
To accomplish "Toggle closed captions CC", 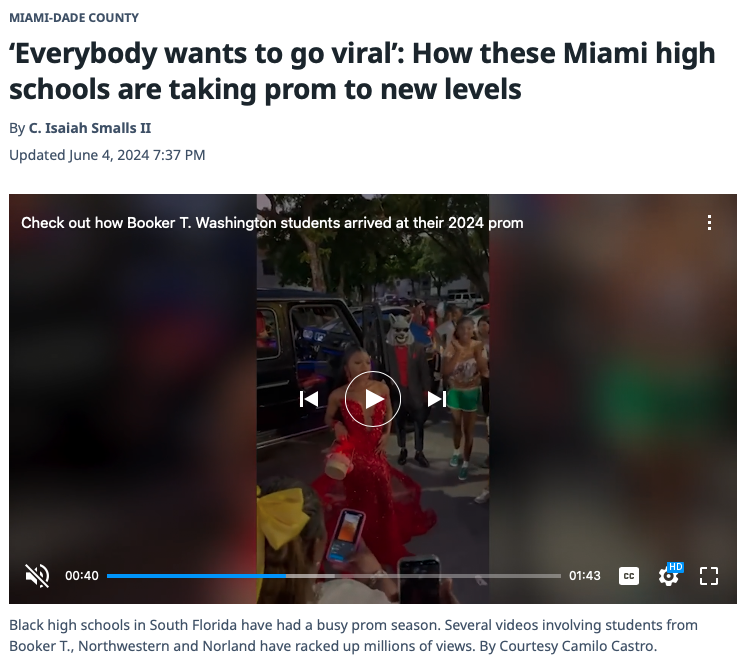I will pyautogui.click(x=629, y=576).
